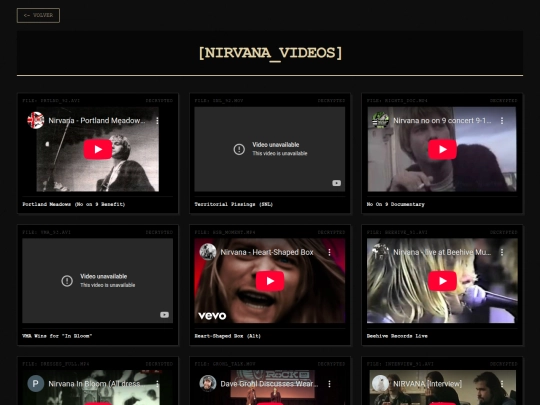Click 'FILE: SNL_92.MOV' label

pyautogui.click(x=219, y=101)
